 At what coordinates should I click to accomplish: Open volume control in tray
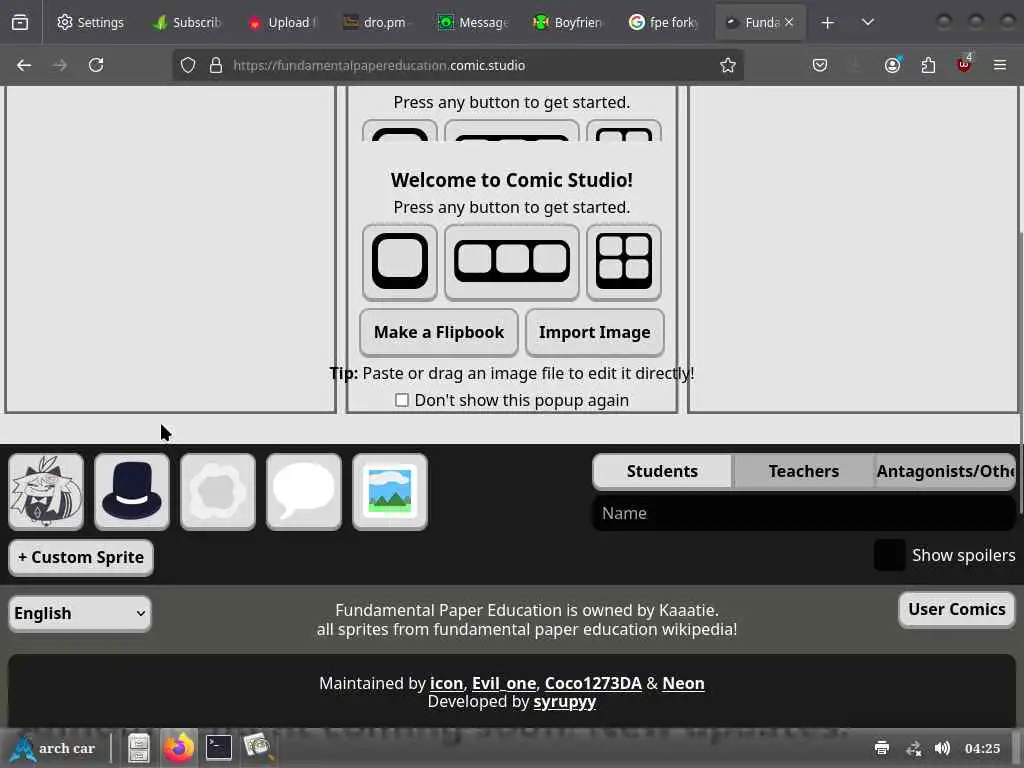[942, 748]
